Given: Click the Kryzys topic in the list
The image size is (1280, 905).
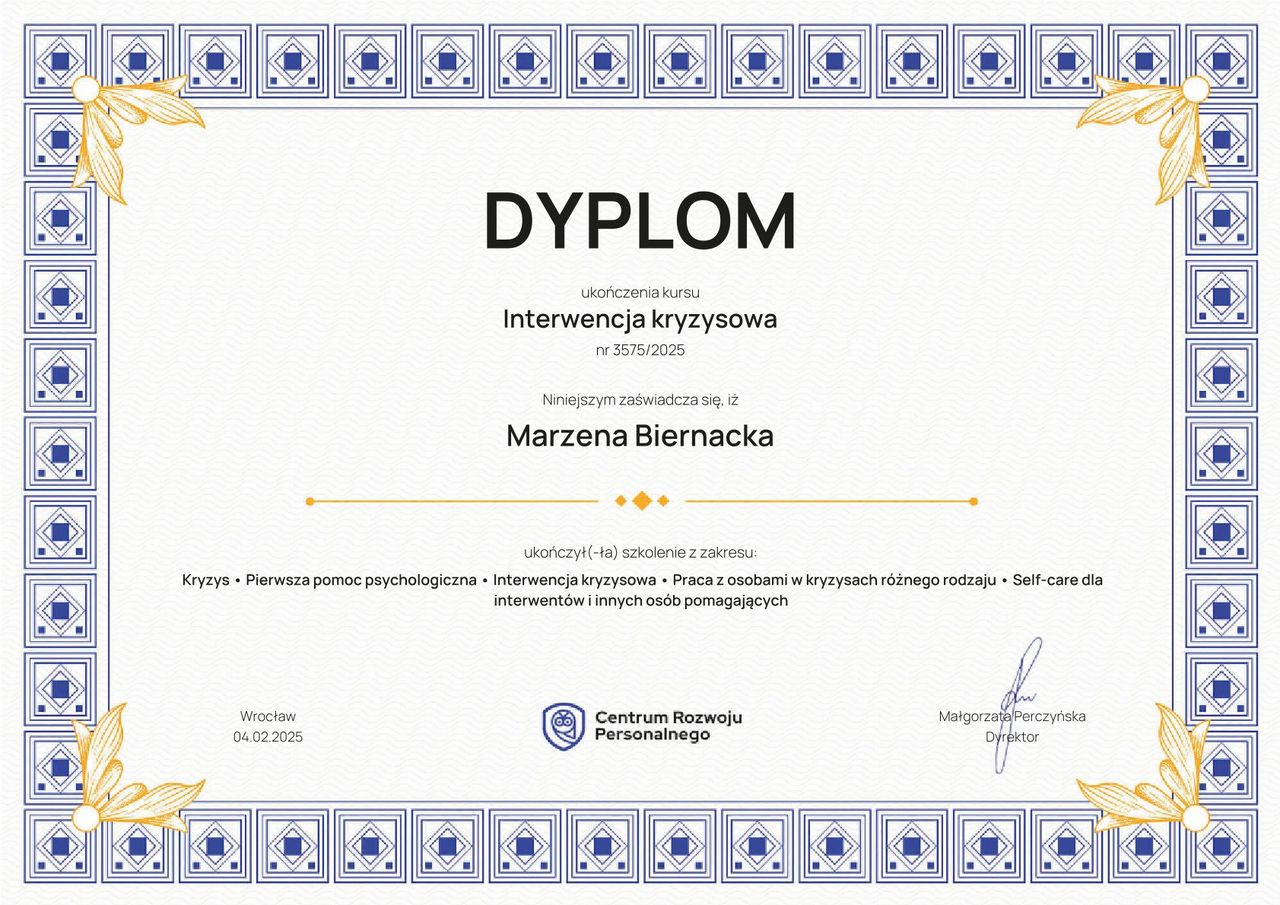Looking at the screenshot, I should coord(206,580).
